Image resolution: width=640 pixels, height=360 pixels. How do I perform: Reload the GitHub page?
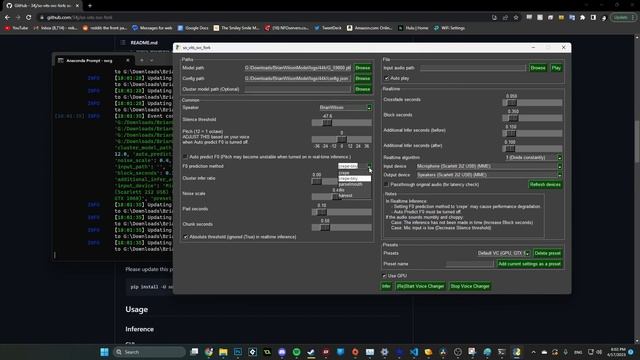[29, 18]
